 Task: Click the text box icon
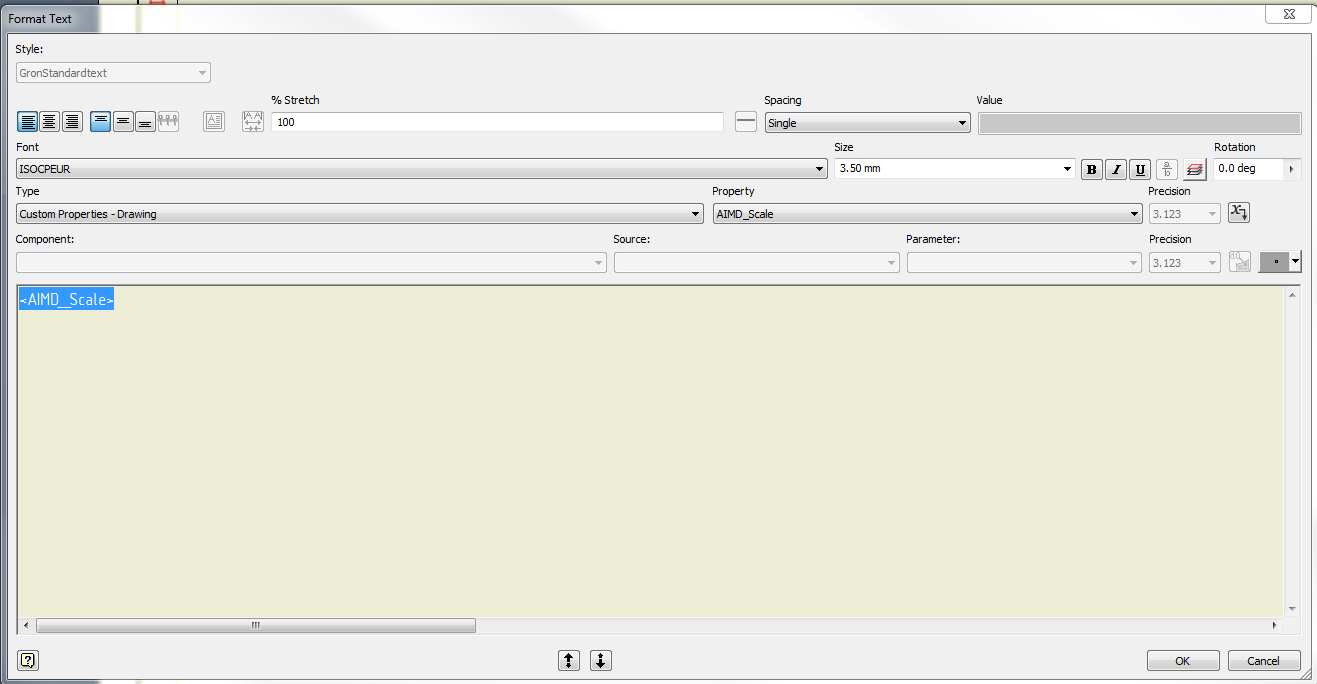(x=214, y=122)
